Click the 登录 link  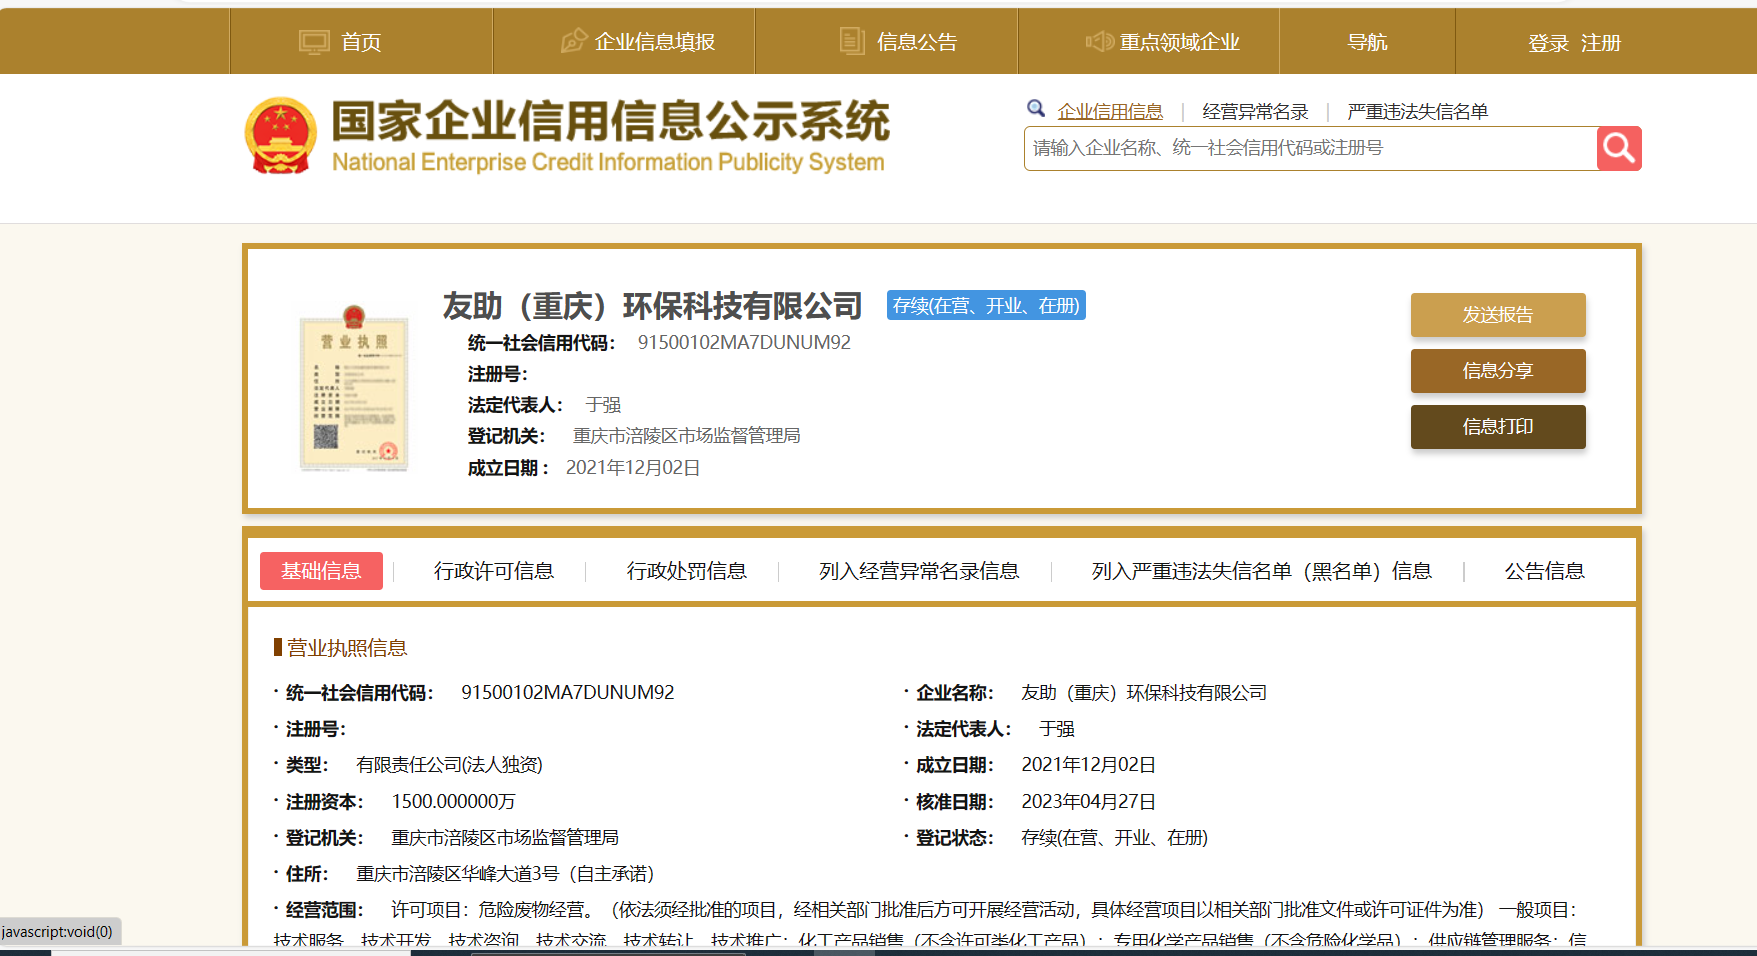coord(1548,43)
